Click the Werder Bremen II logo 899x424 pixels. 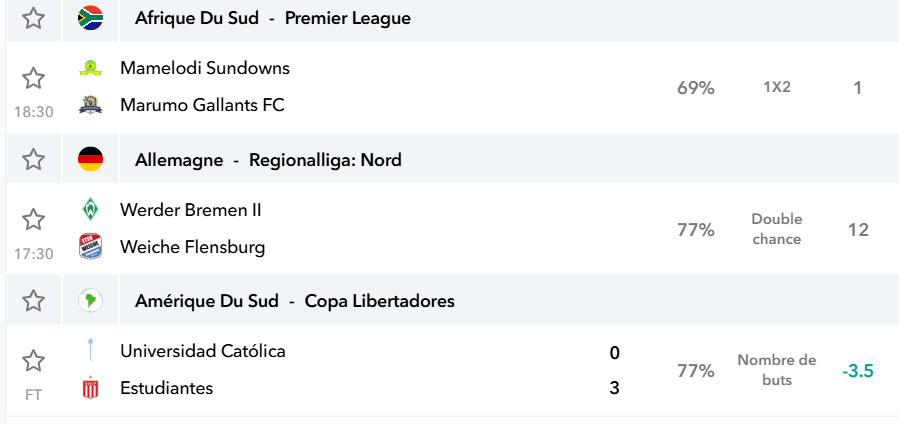pos(91,209)
